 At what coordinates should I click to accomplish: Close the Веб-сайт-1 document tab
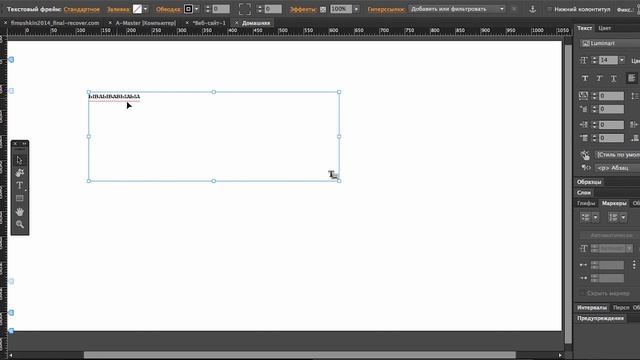(x=187, y=23)
